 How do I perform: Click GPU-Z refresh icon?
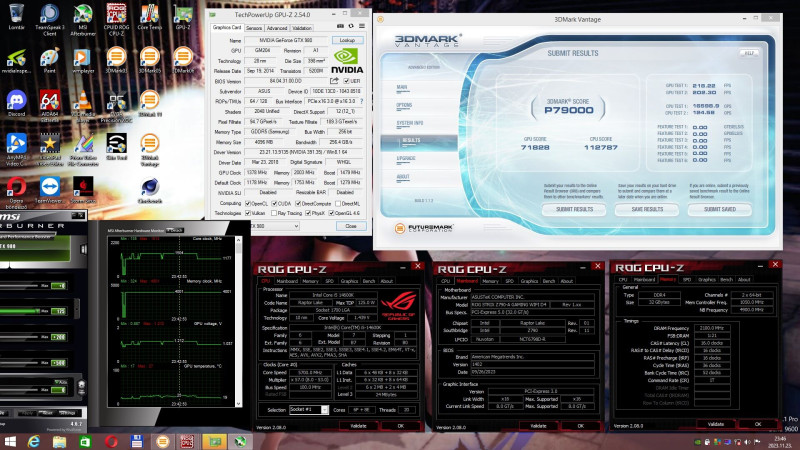[351, 26]
